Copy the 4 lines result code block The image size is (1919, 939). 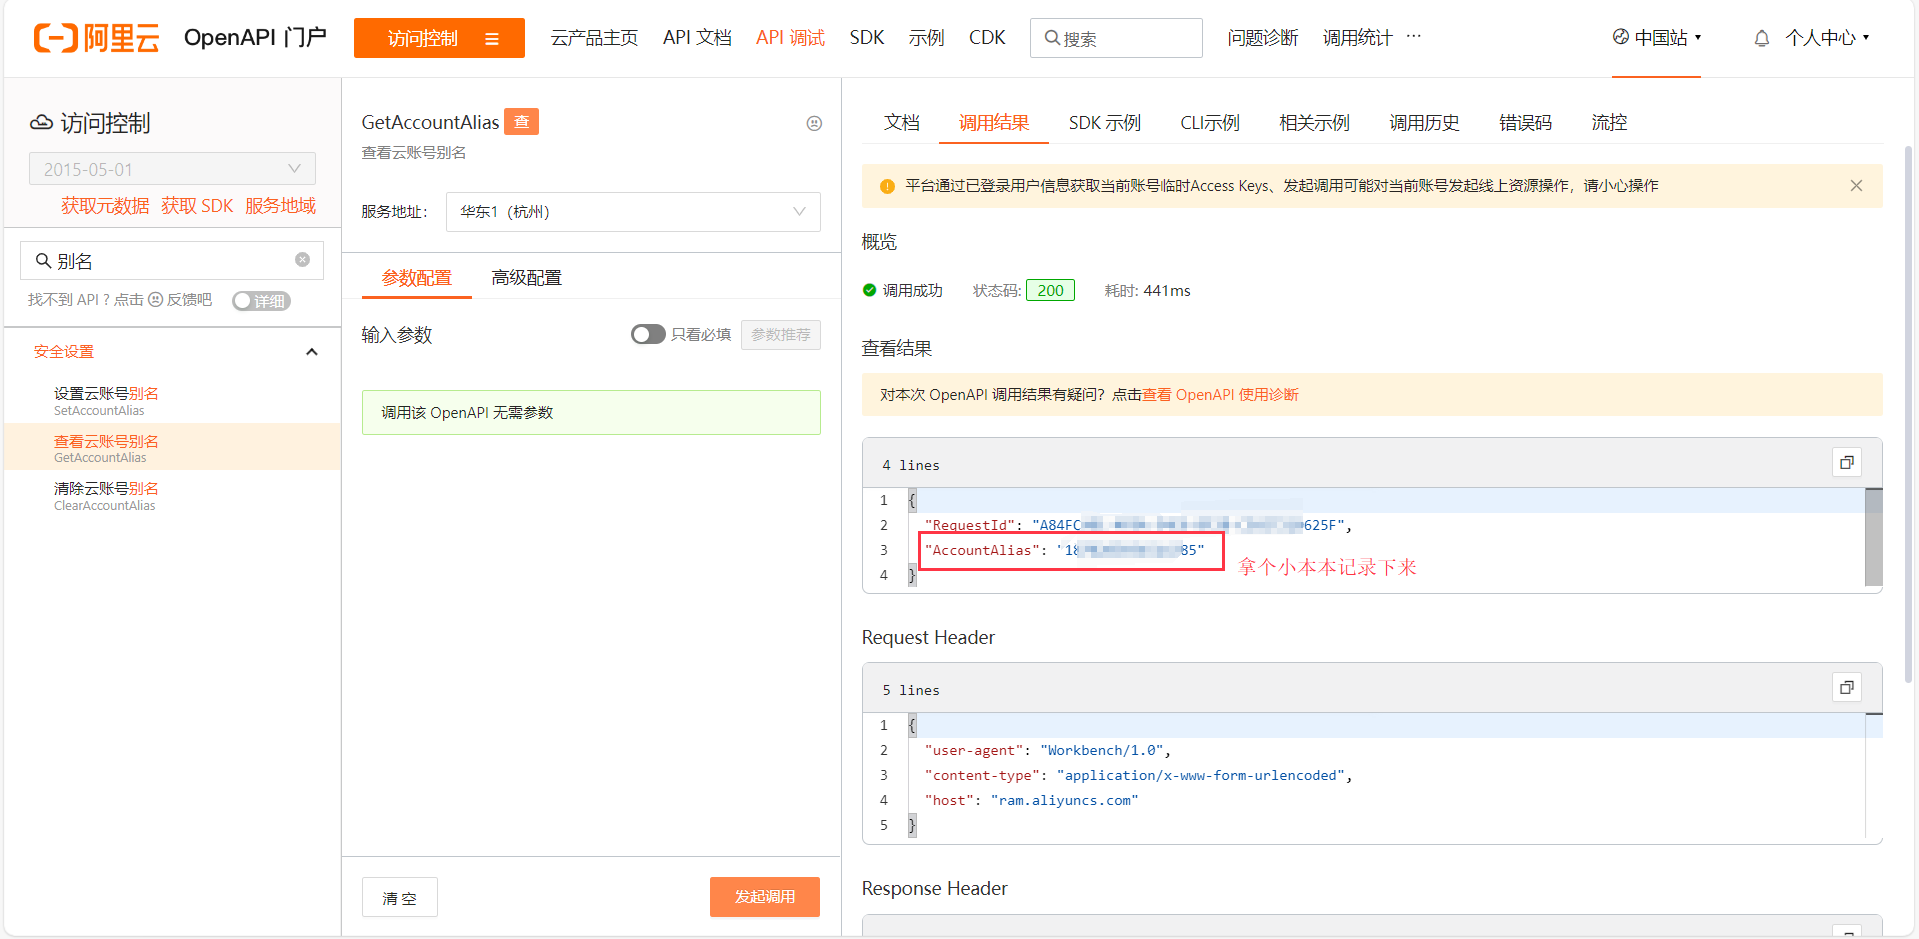tap(1847, 462)
